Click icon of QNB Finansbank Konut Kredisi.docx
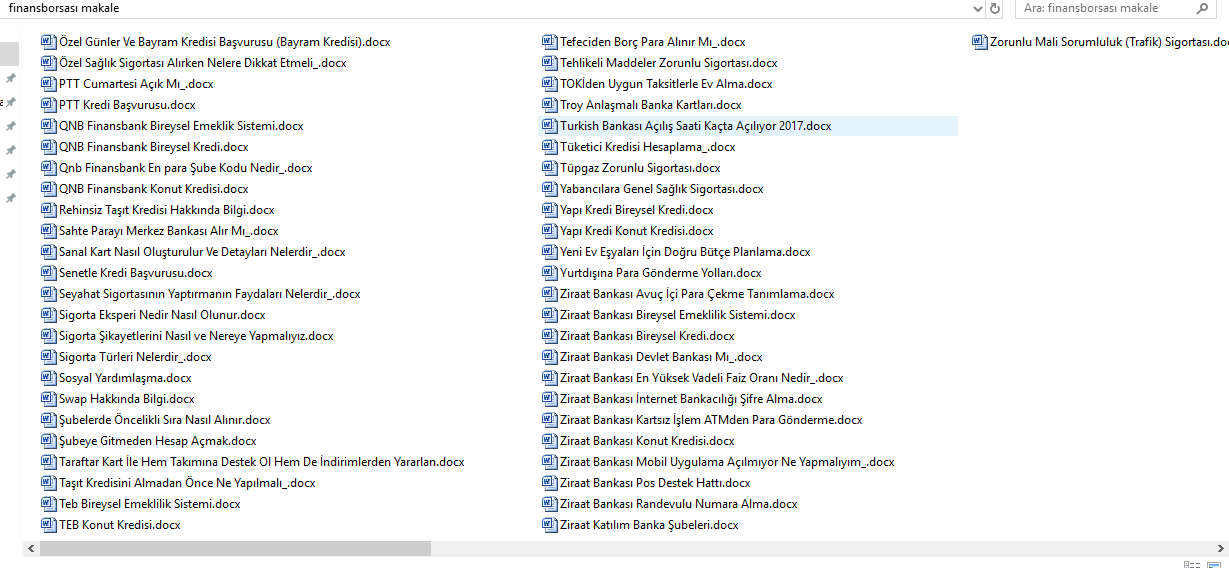1229x568 pixels. (49, 189)
